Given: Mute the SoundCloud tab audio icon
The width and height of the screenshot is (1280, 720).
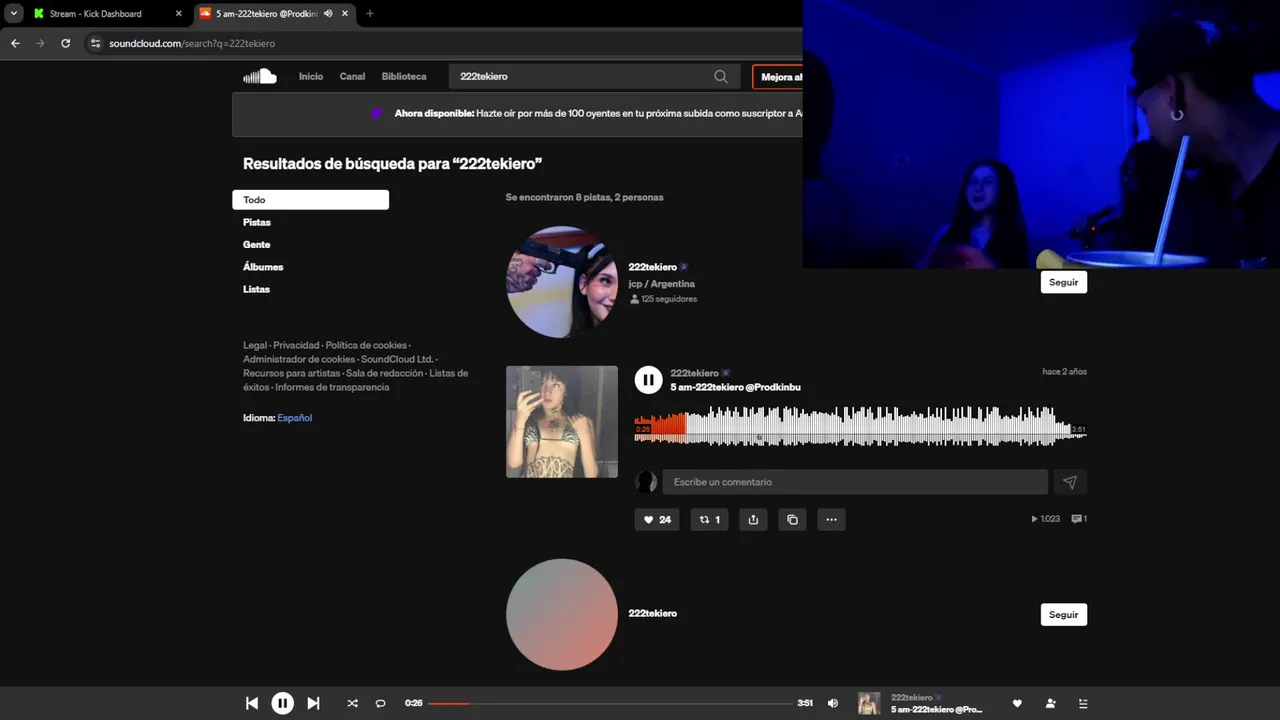Looking at the screenshot, I should [x=328, y=13].
